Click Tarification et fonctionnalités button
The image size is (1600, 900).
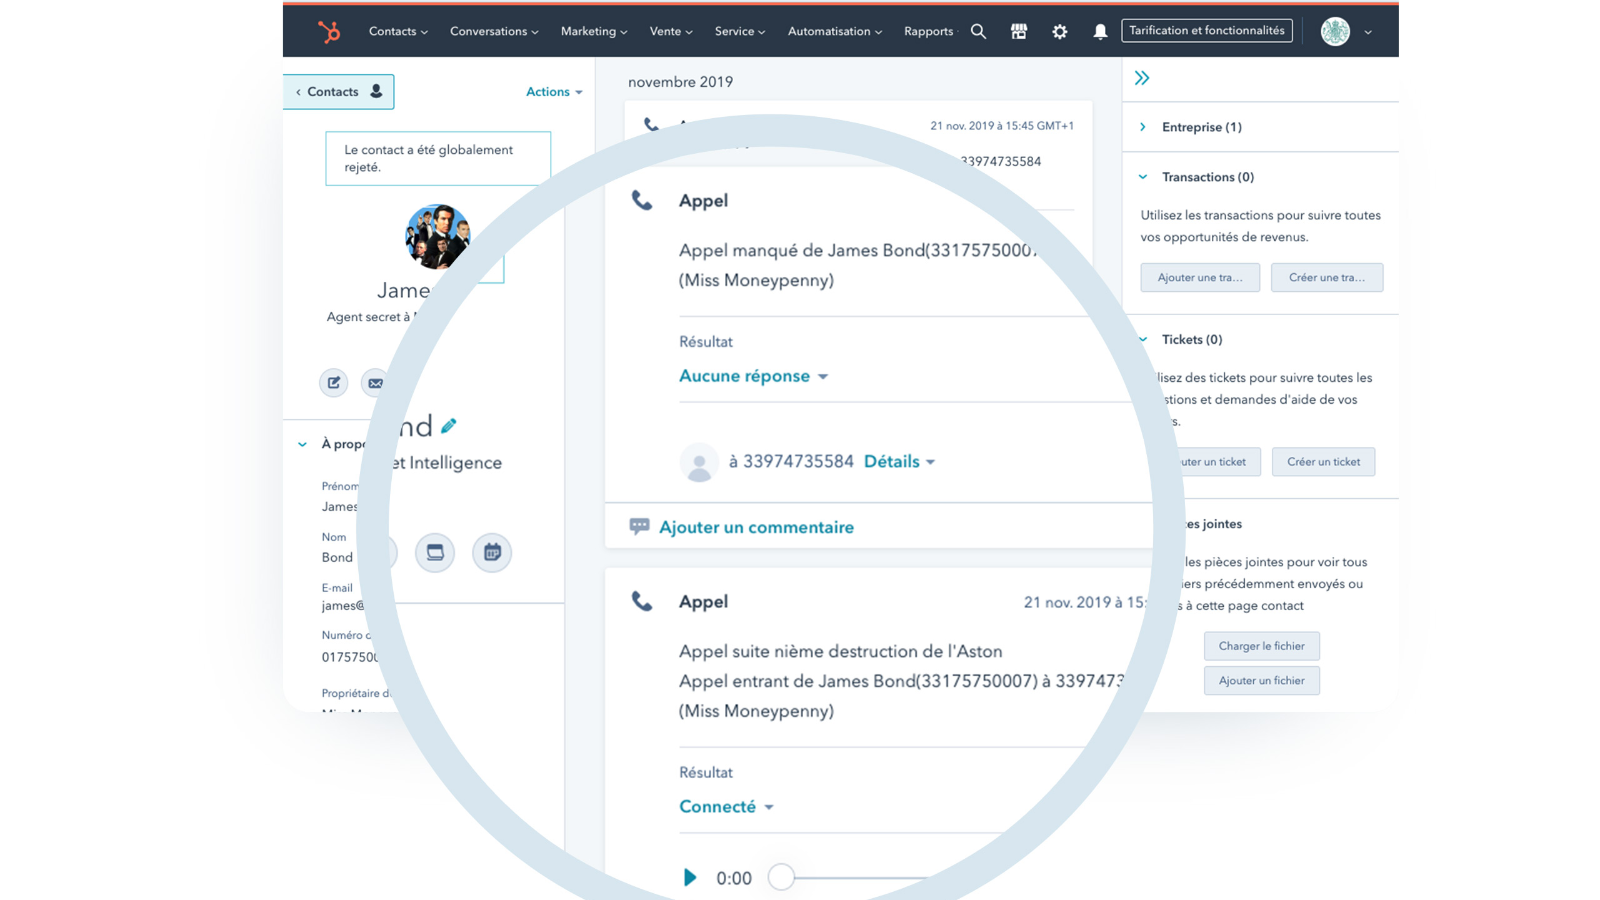pos(1206,31)
